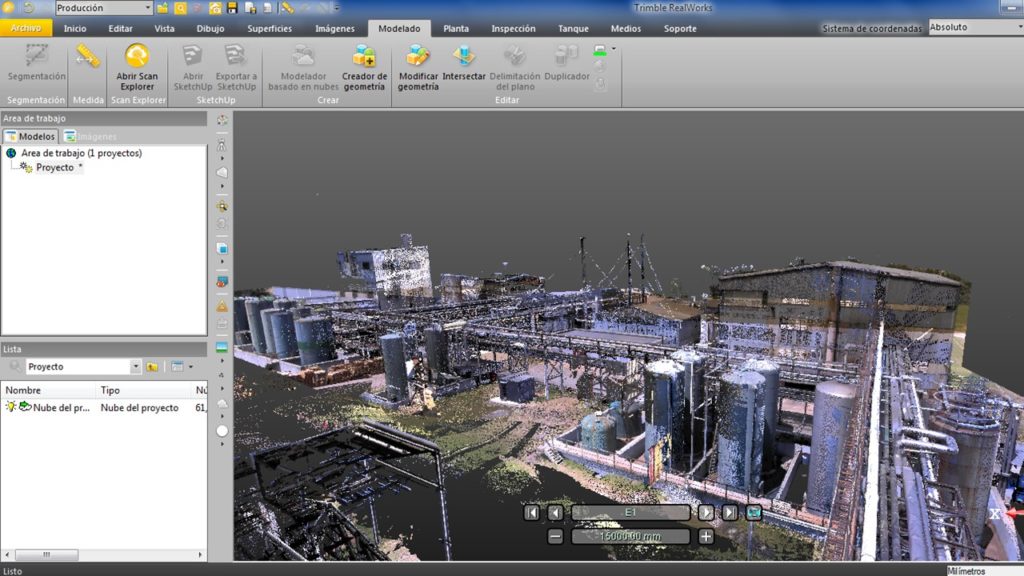Click the camera icon beside station controls
The image size is (1024, 576).
tap(753, 512)
